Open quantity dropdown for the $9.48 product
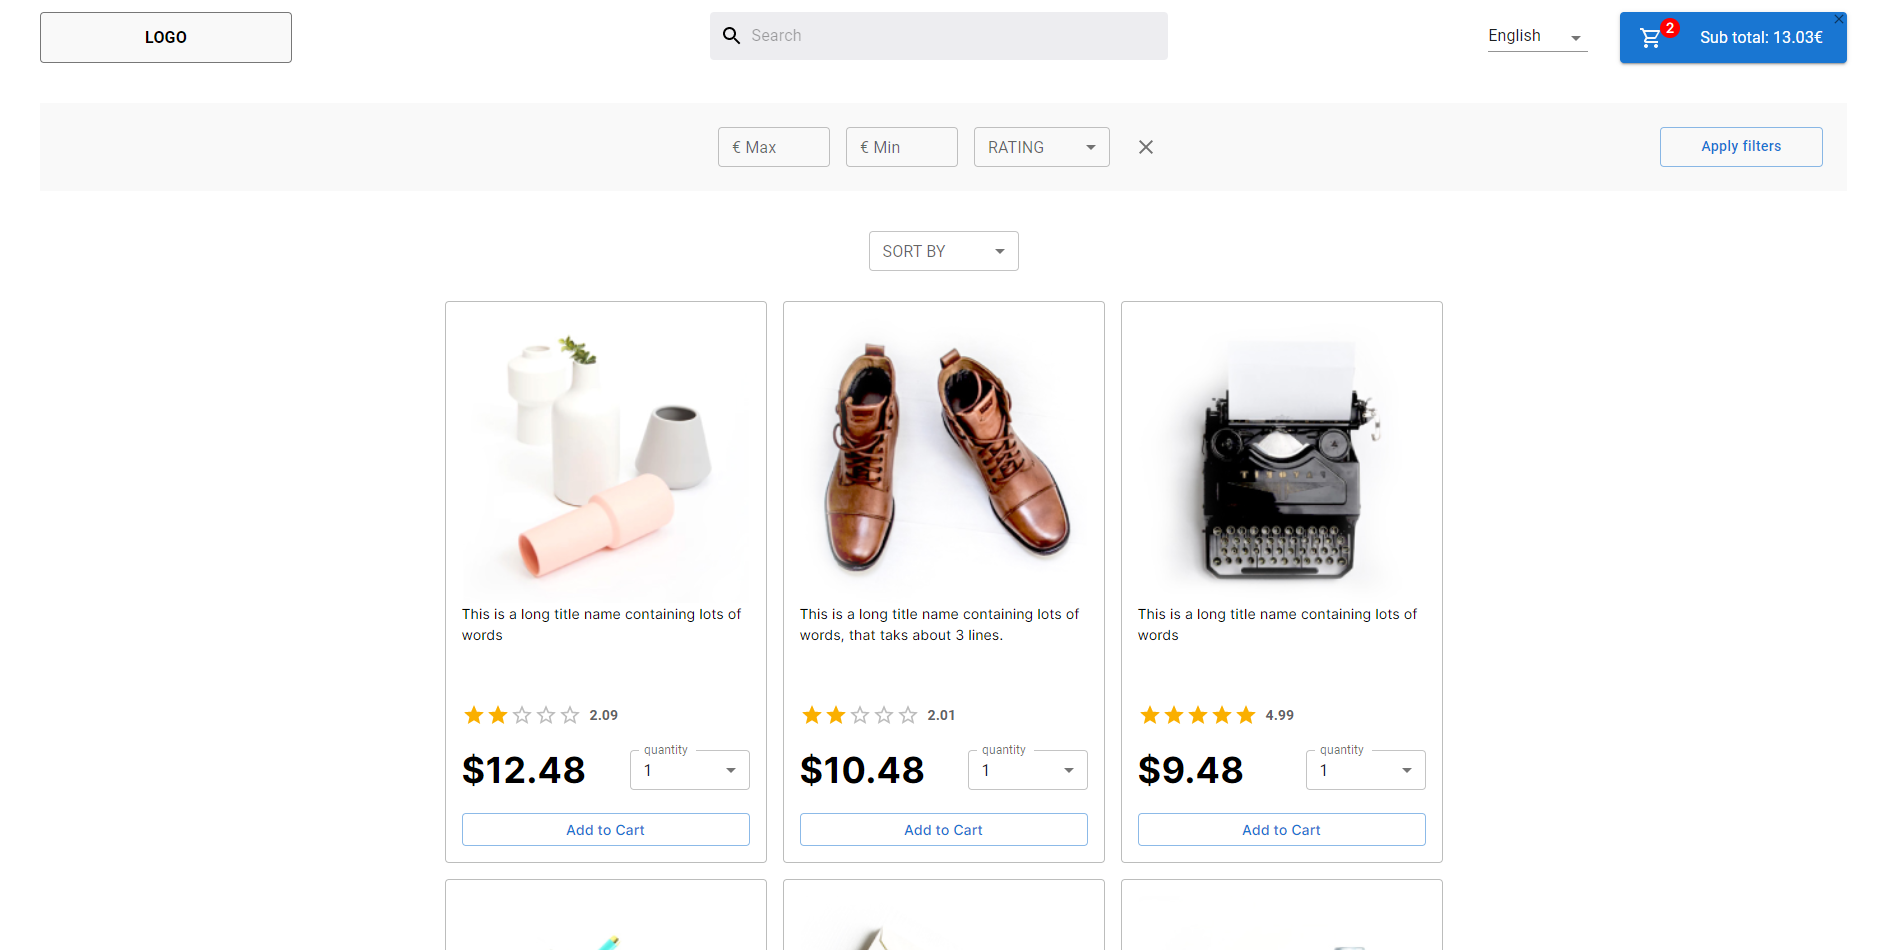The height and width of the screenshot is (950, 1888). tap(1365, 770)
